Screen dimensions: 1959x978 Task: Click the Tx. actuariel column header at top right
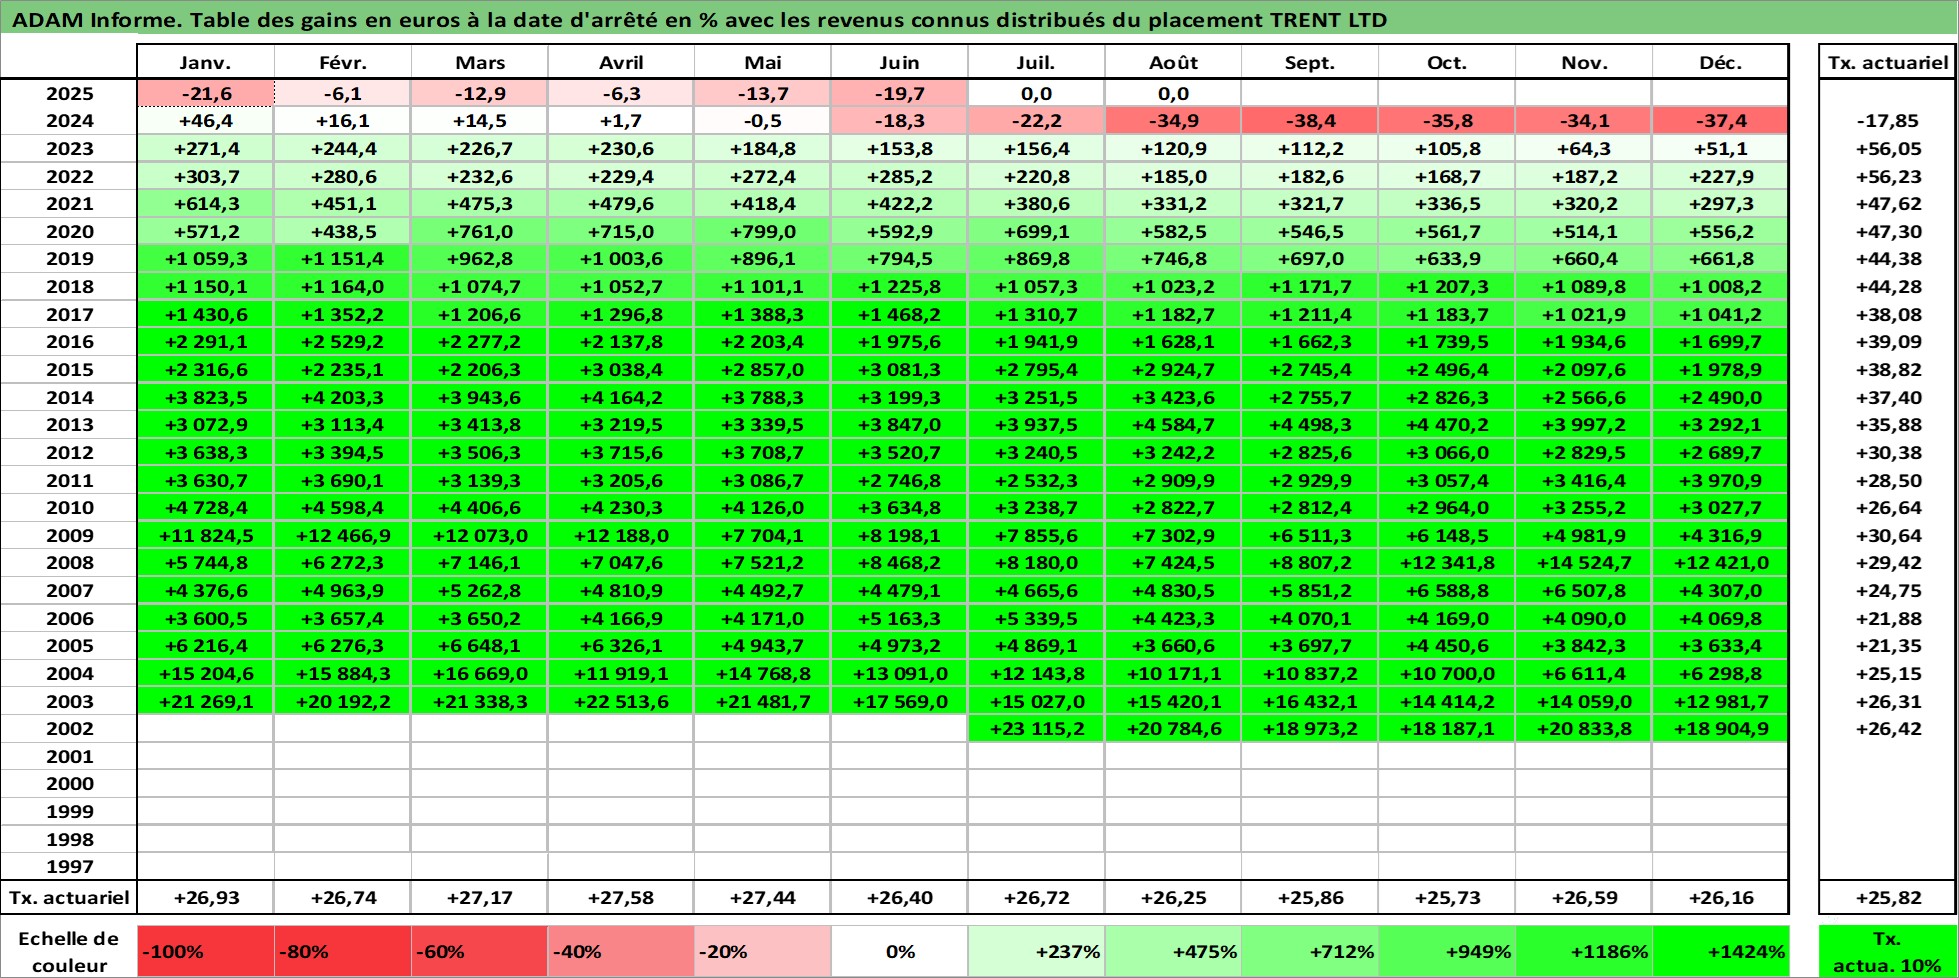click(1888, 62)
